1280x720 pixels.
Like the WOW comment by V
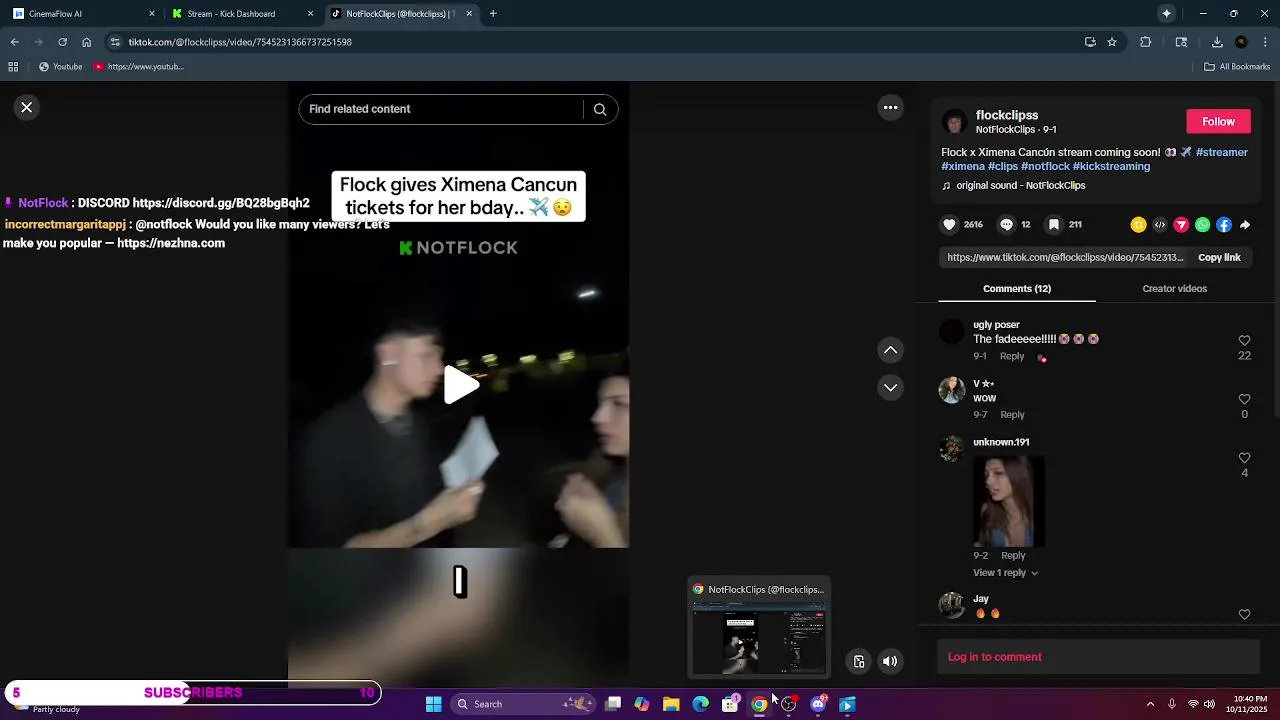[x=1244, y=399]
